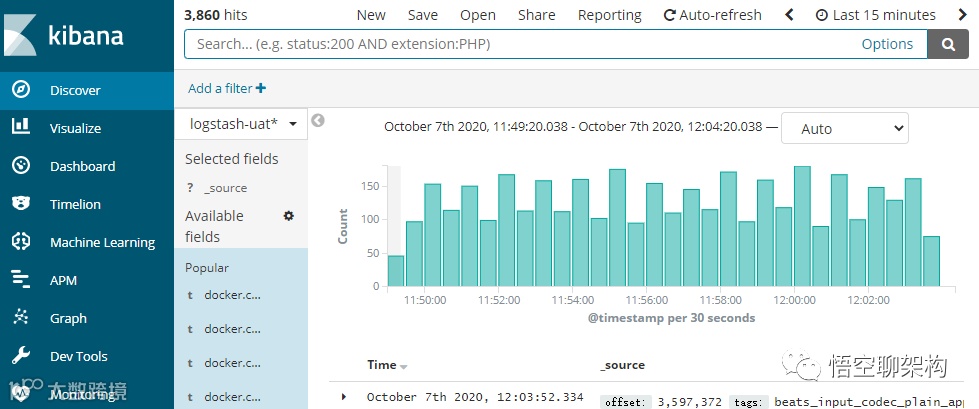Open search Options
979x409 pixels.
[x=887, y=44]
